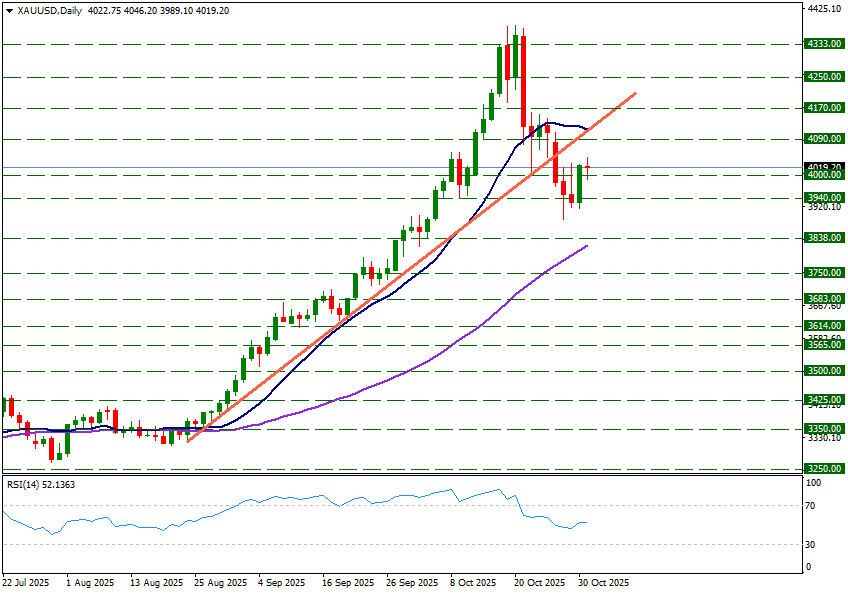Select the 3940.00 support level label
848x594 pixels.
click(824, 198)
